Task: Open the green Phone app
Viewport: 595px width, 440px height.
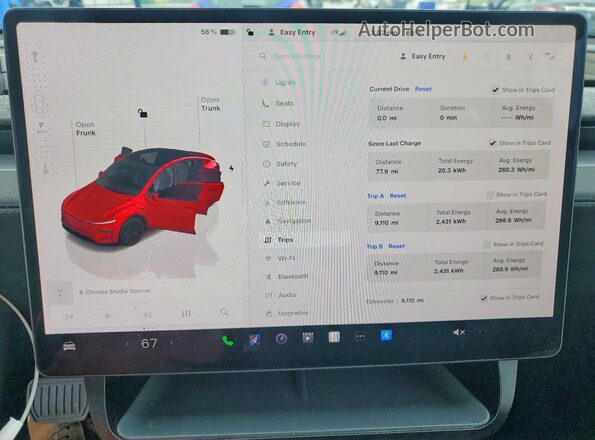Action: click(228, 341)
